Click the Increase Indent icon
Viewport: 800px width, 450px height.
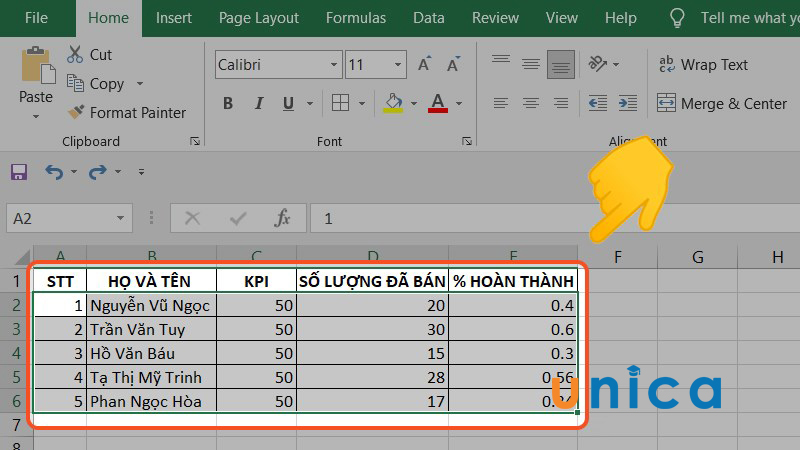(x=627, y=103)
